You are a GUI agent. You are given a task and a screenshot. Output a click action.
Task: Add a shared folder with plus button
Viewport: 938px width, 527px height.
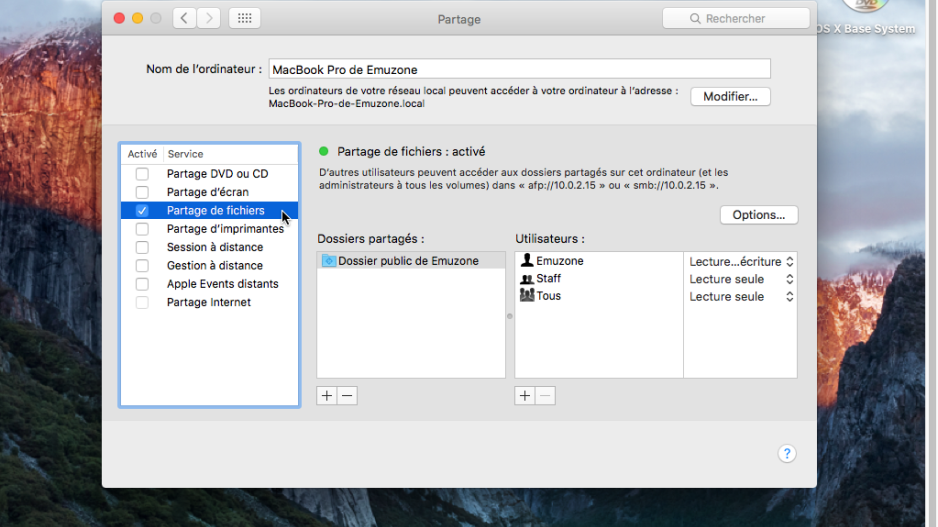[327, 395]
